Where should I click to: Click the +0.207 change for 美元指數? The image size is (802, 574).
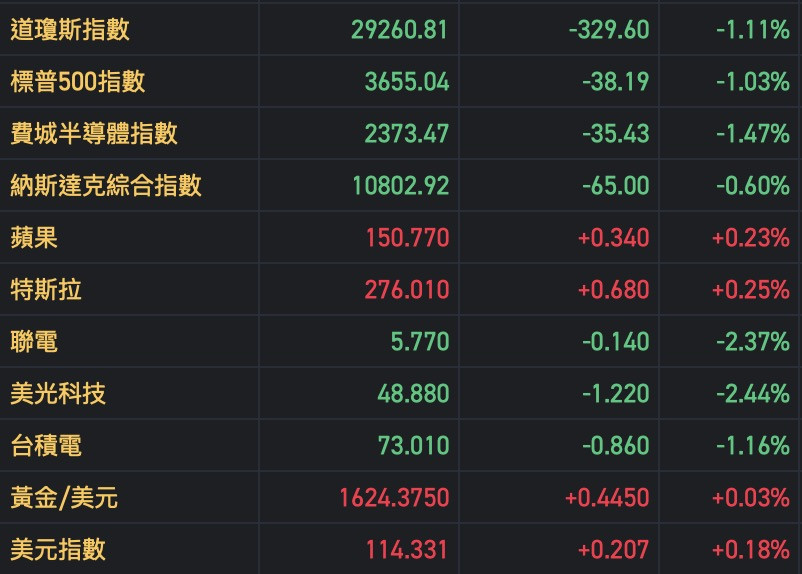point(613,550)
